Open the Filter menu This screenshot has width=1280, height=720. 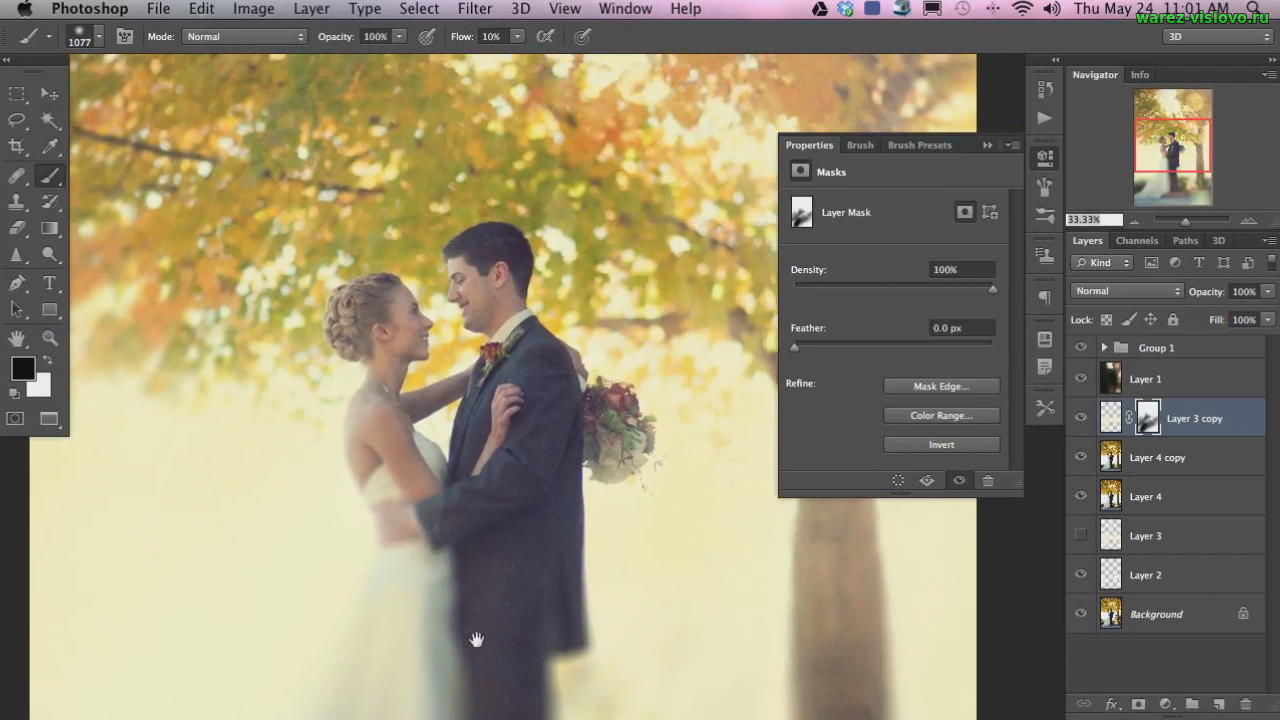(475, 9)
